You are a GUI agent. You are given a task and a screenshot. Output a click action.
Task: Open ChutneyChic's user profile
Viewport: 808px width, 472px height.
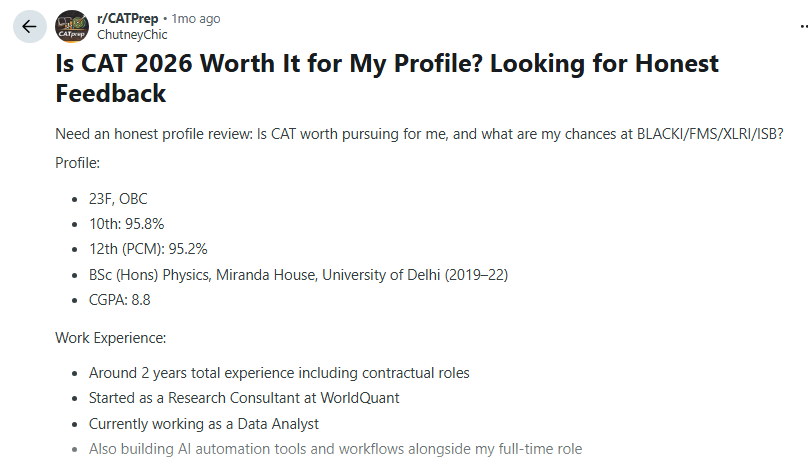(x=132, y=35)
